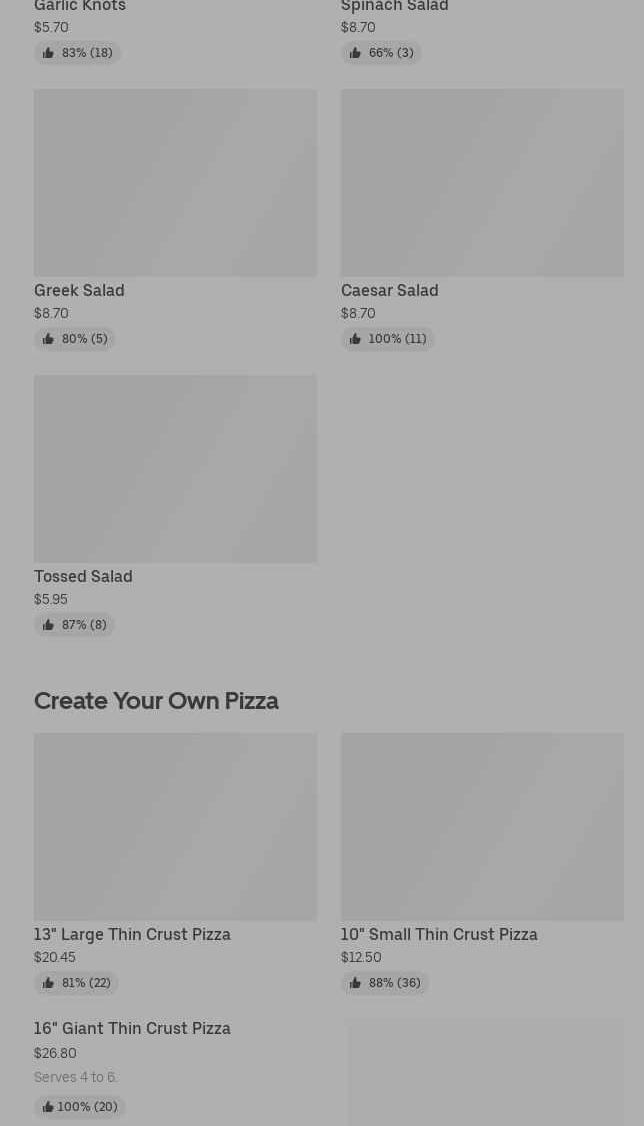Click the Create Your Own Pizza heading
The image size is (644, 1126).
pos(156,701)
